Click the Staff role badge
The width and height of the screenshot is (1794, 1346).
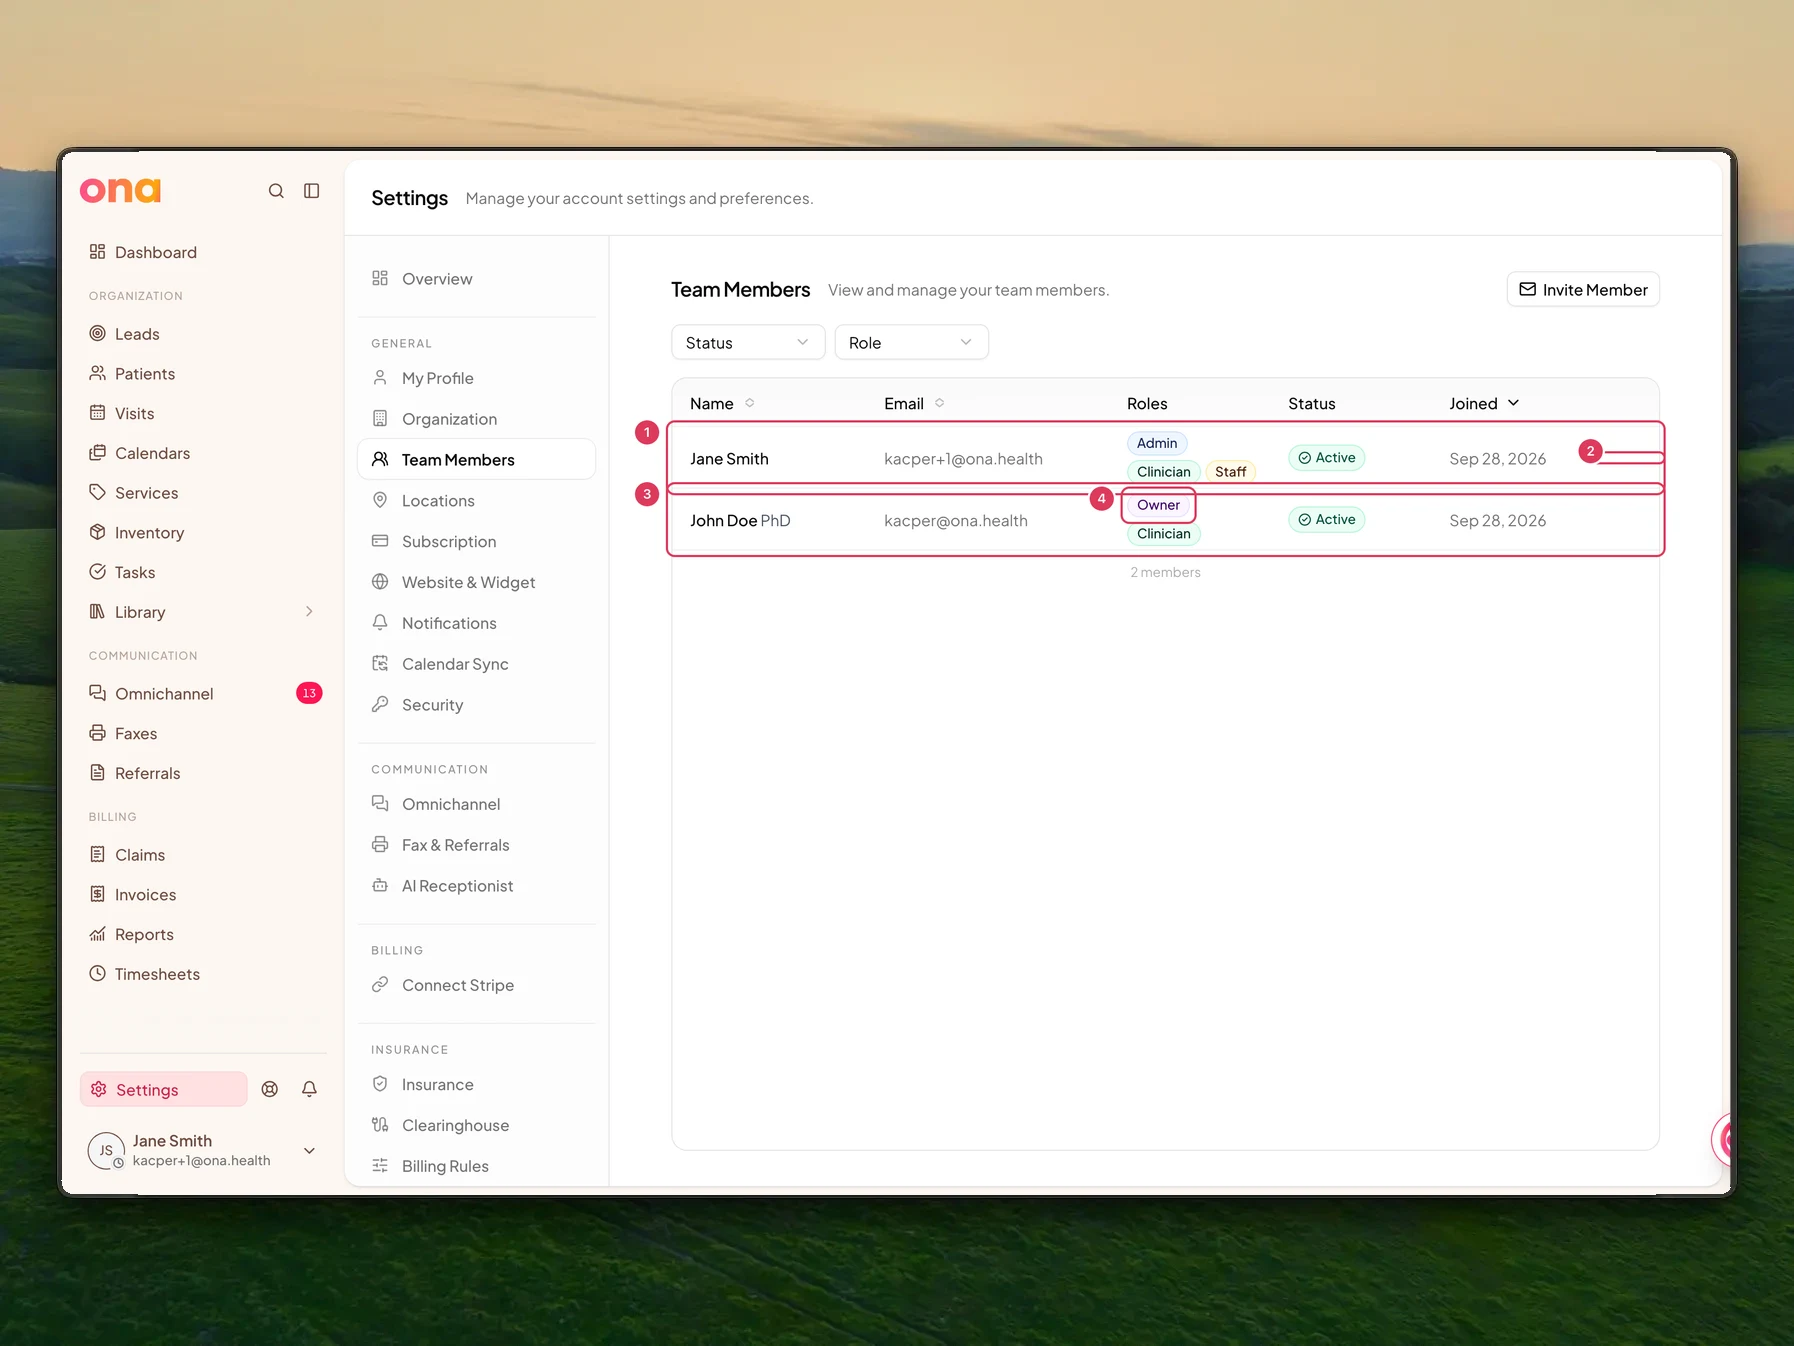coord(1230,472)
